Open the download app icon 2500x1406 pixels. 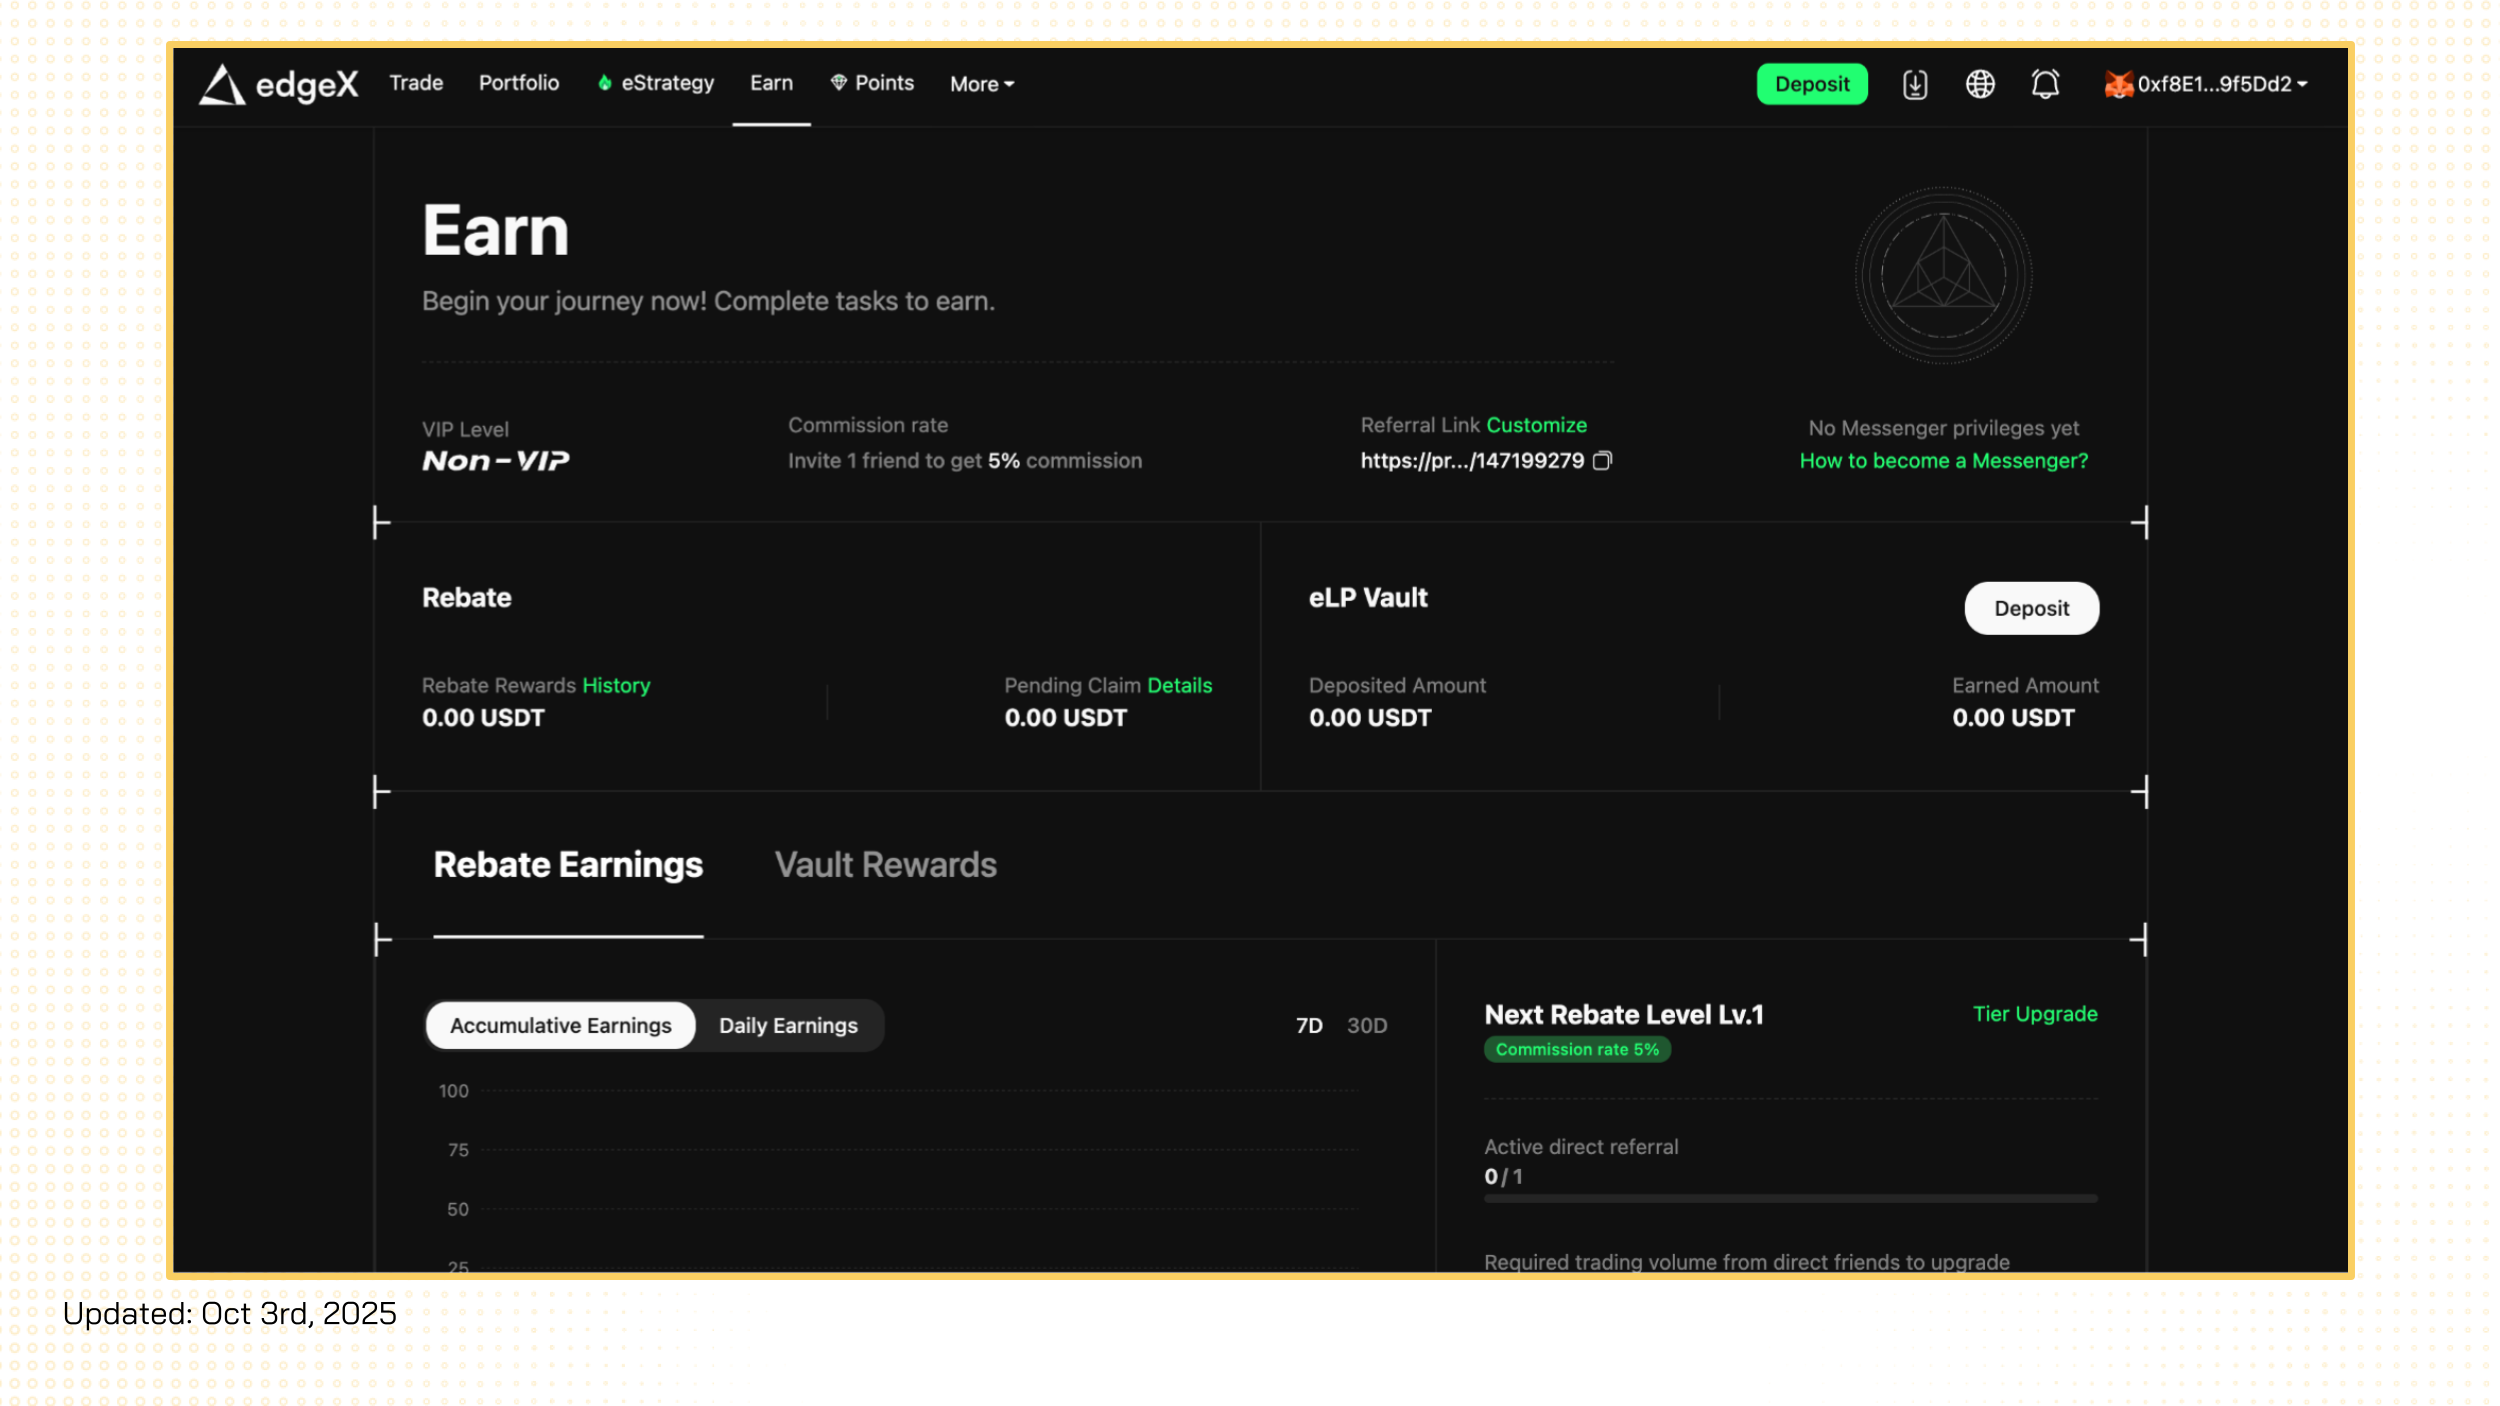(x=1914, y=85)
